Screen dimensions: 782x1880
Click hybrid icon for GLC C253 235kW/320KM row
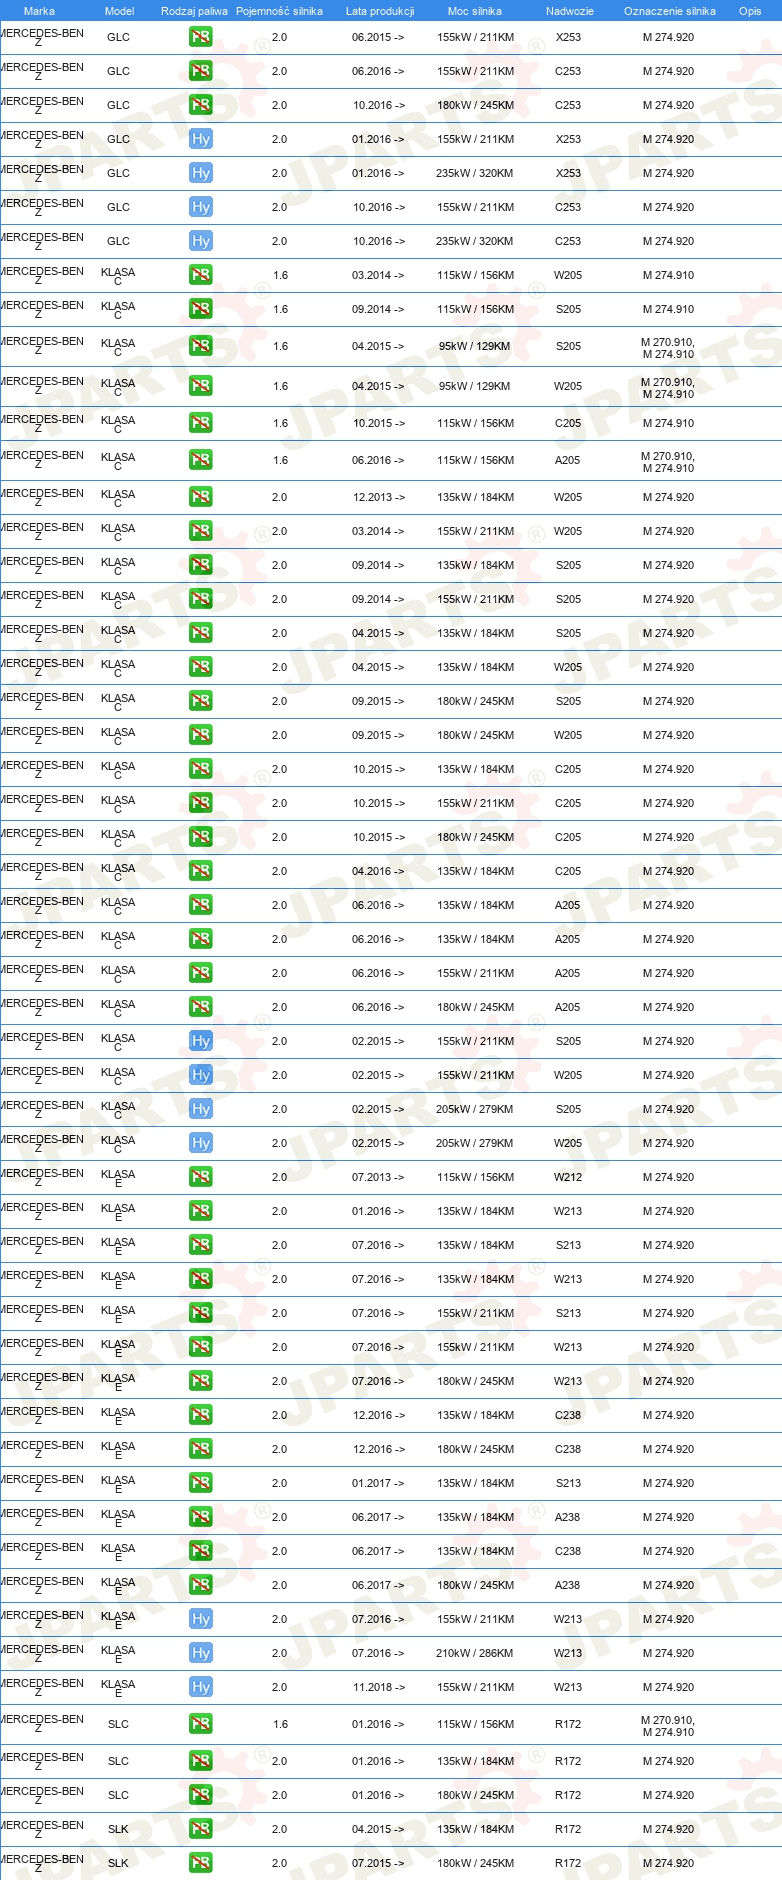(200, 242)
